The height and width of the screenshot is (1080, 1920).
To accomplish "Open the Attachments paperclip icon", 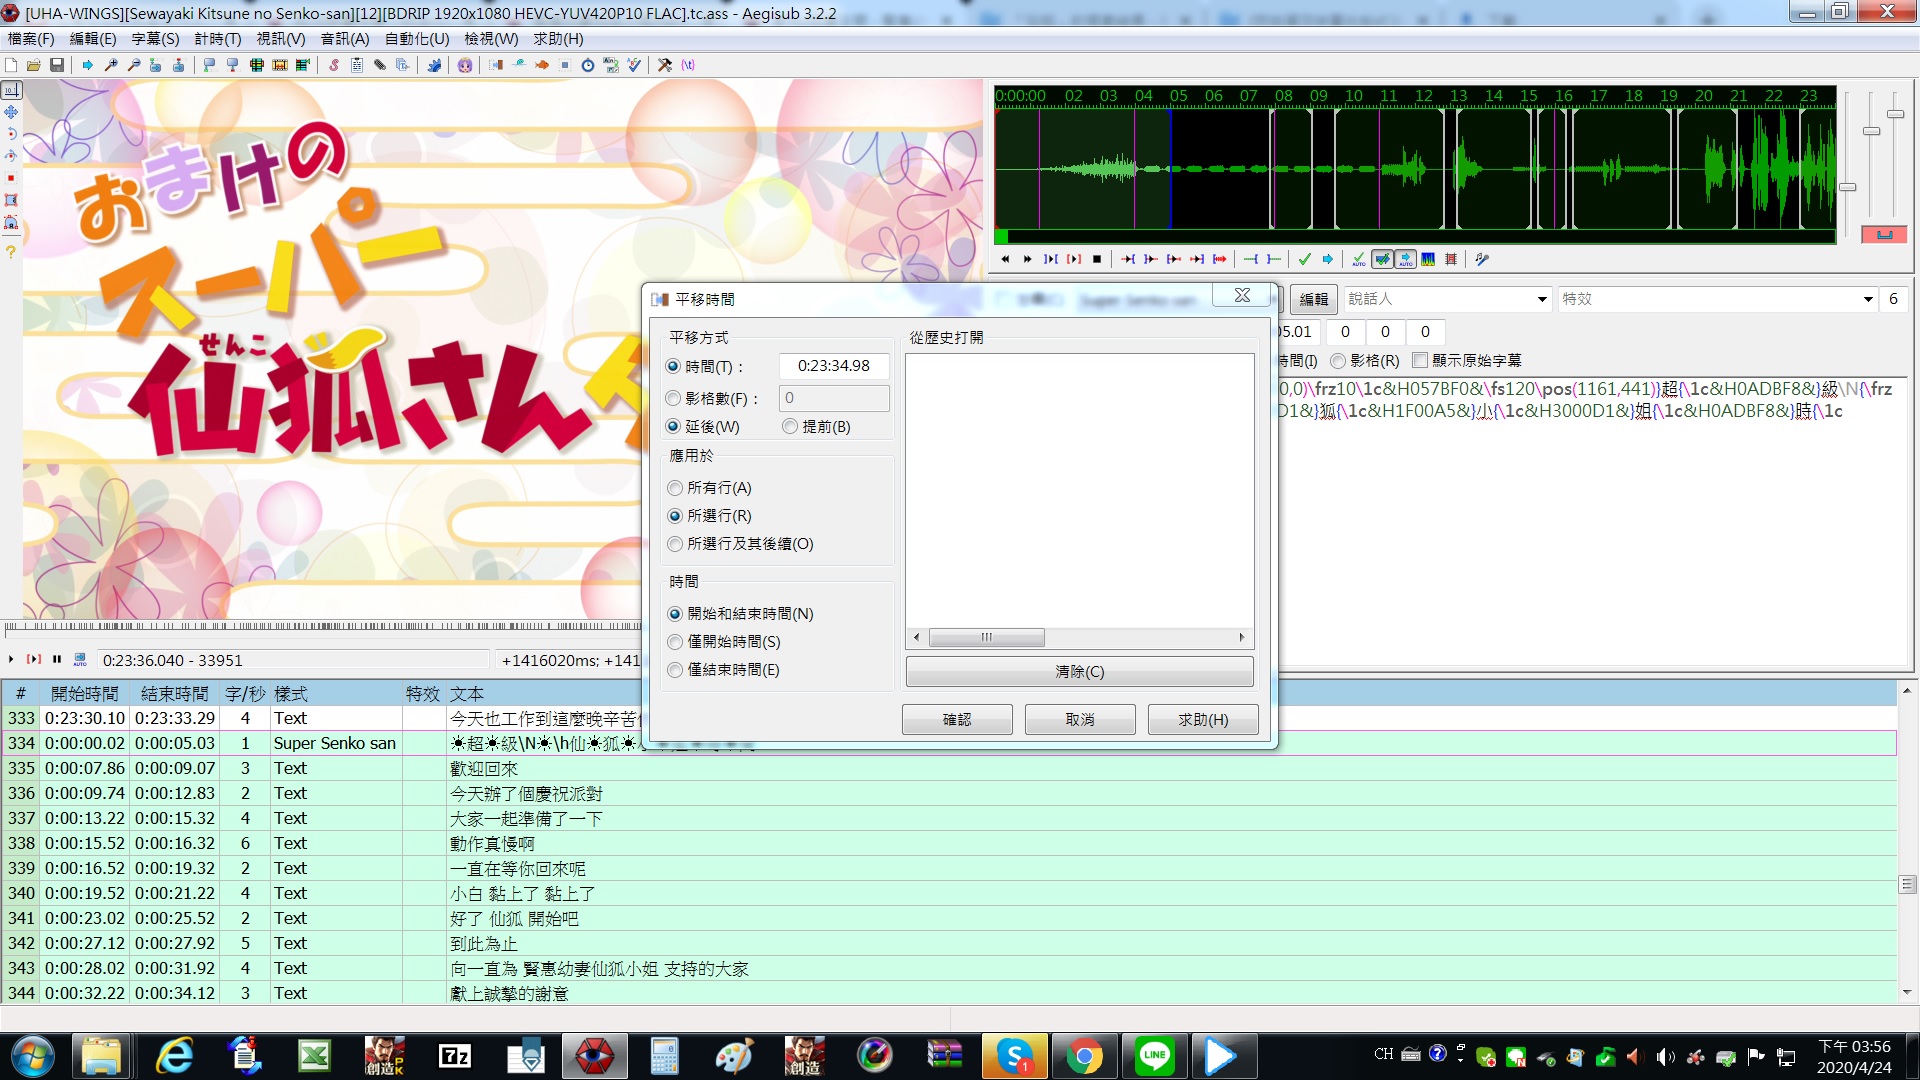I will click(x=380, y=65).
